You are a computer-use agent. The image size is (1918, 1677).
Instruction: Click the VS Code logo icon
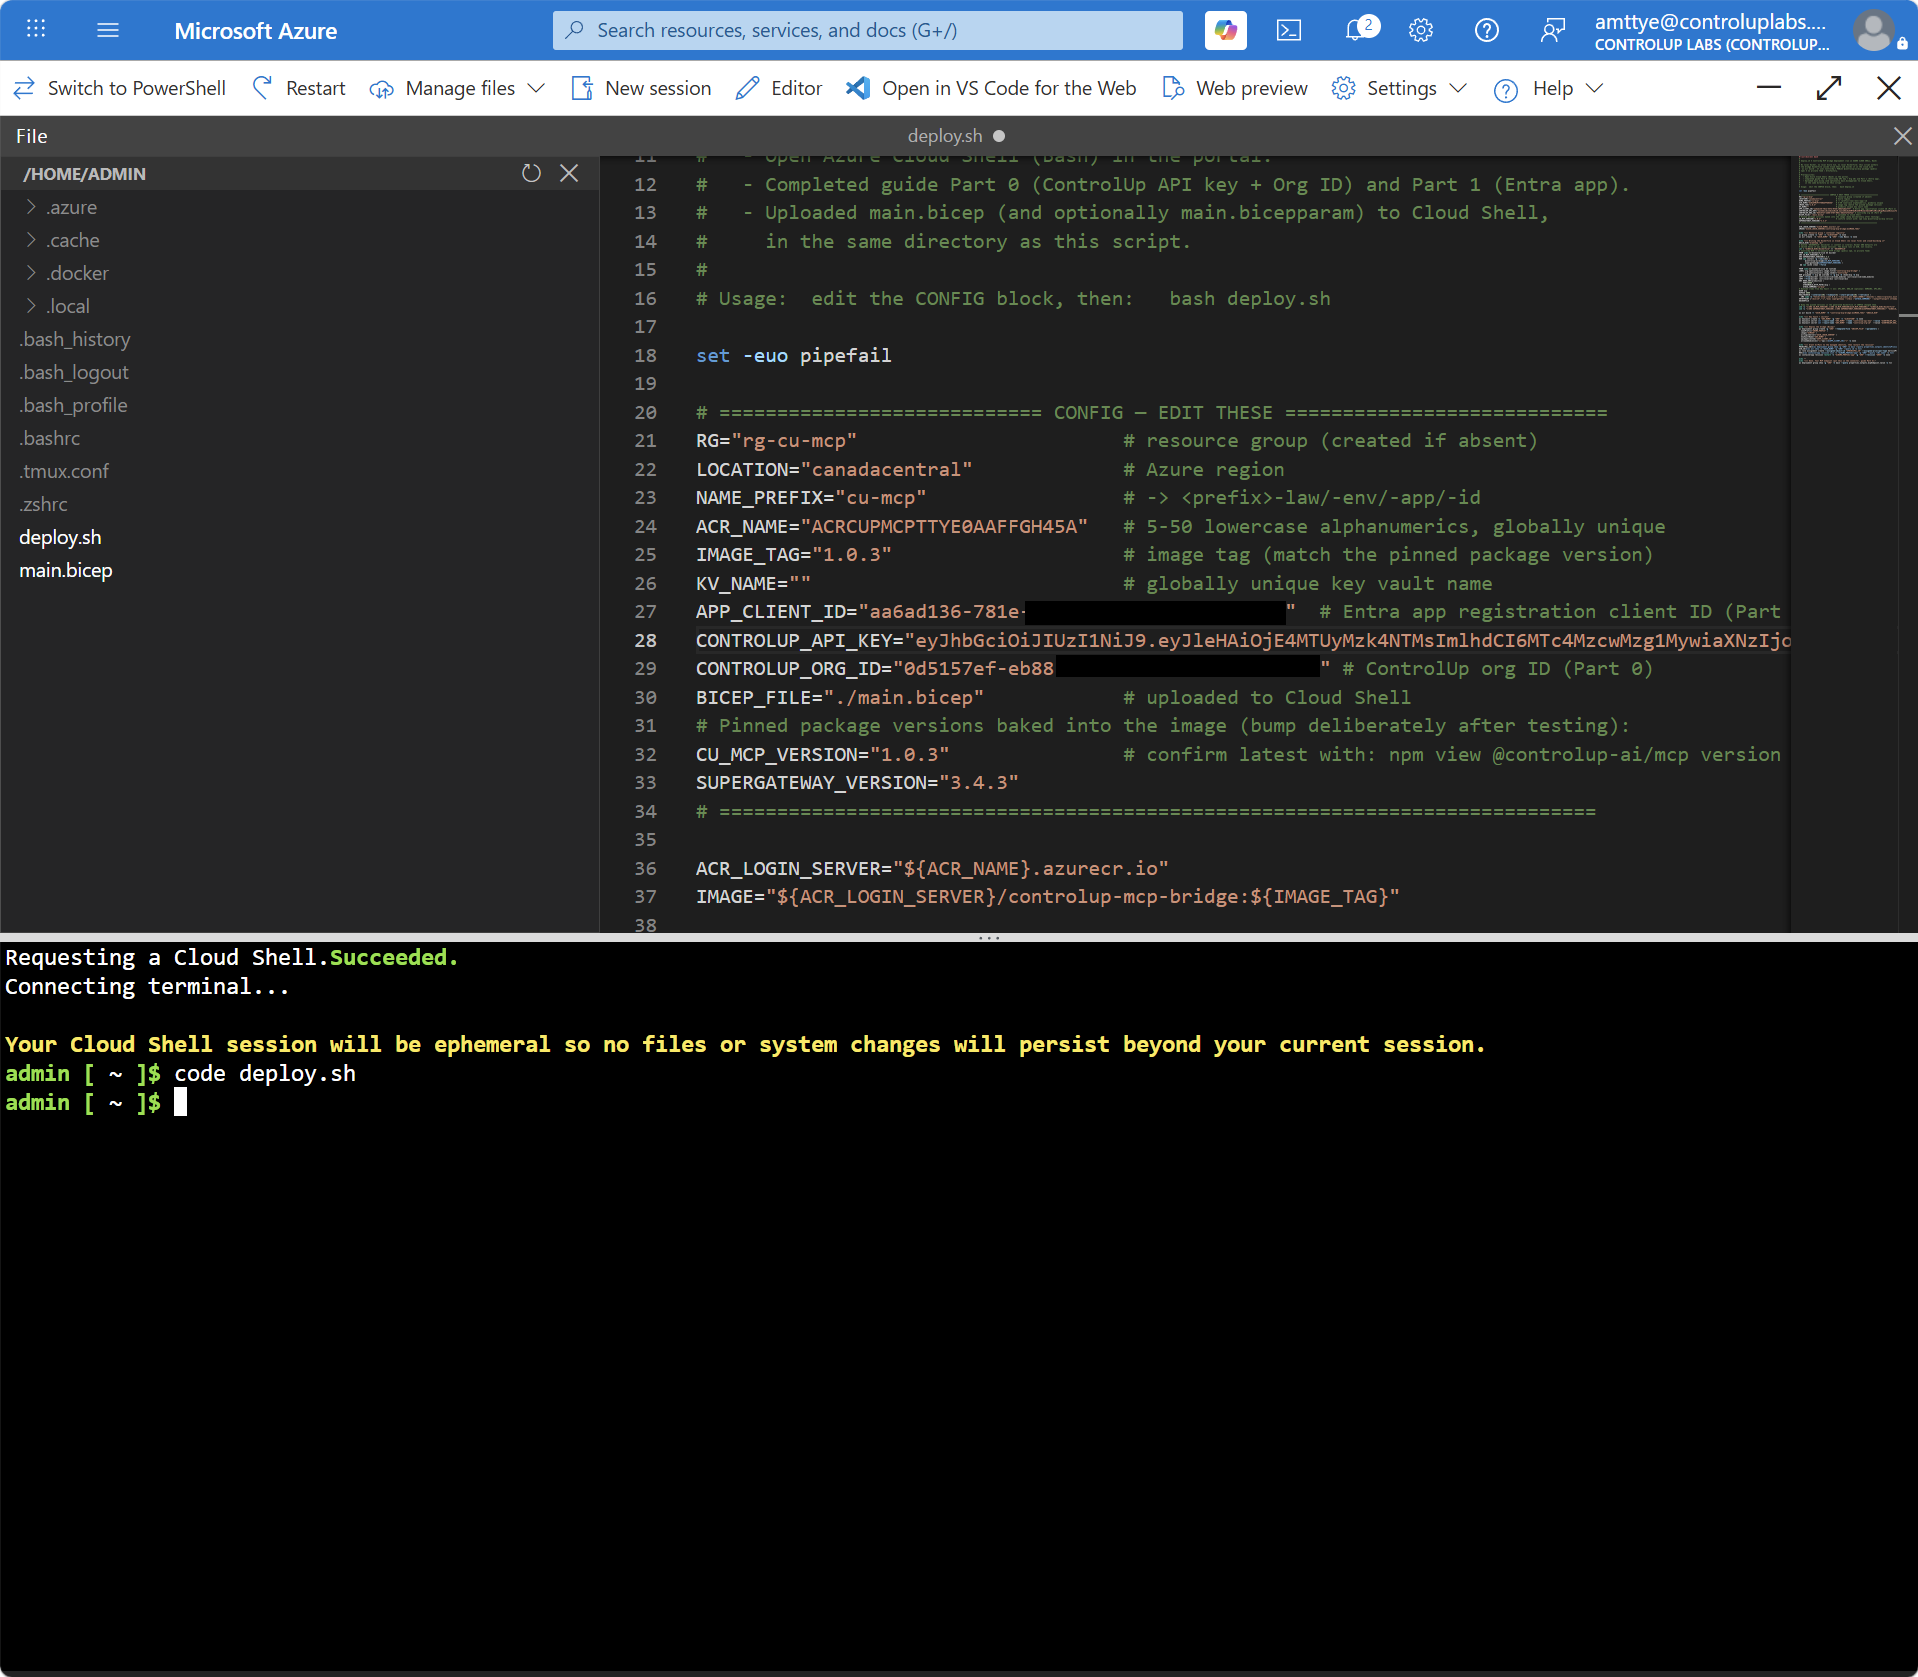coord(857,88)
